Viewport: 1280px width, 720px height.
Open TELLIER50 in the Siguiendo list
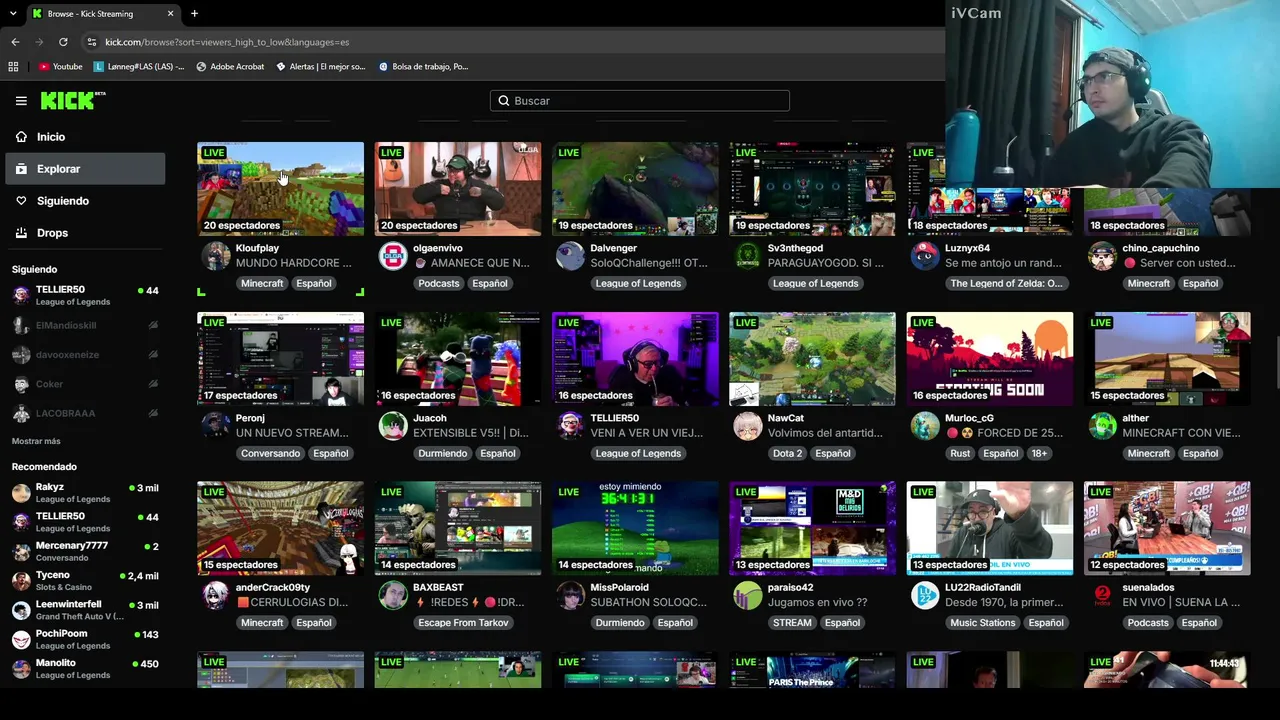click(85, 295)
